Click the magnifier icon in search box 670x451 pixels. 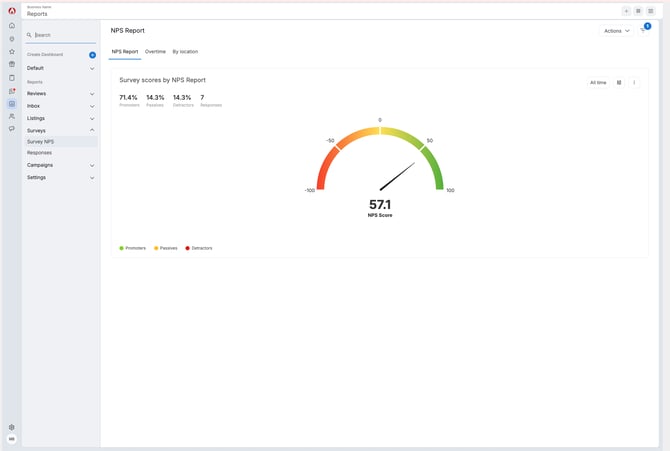[x=29, y=35]
